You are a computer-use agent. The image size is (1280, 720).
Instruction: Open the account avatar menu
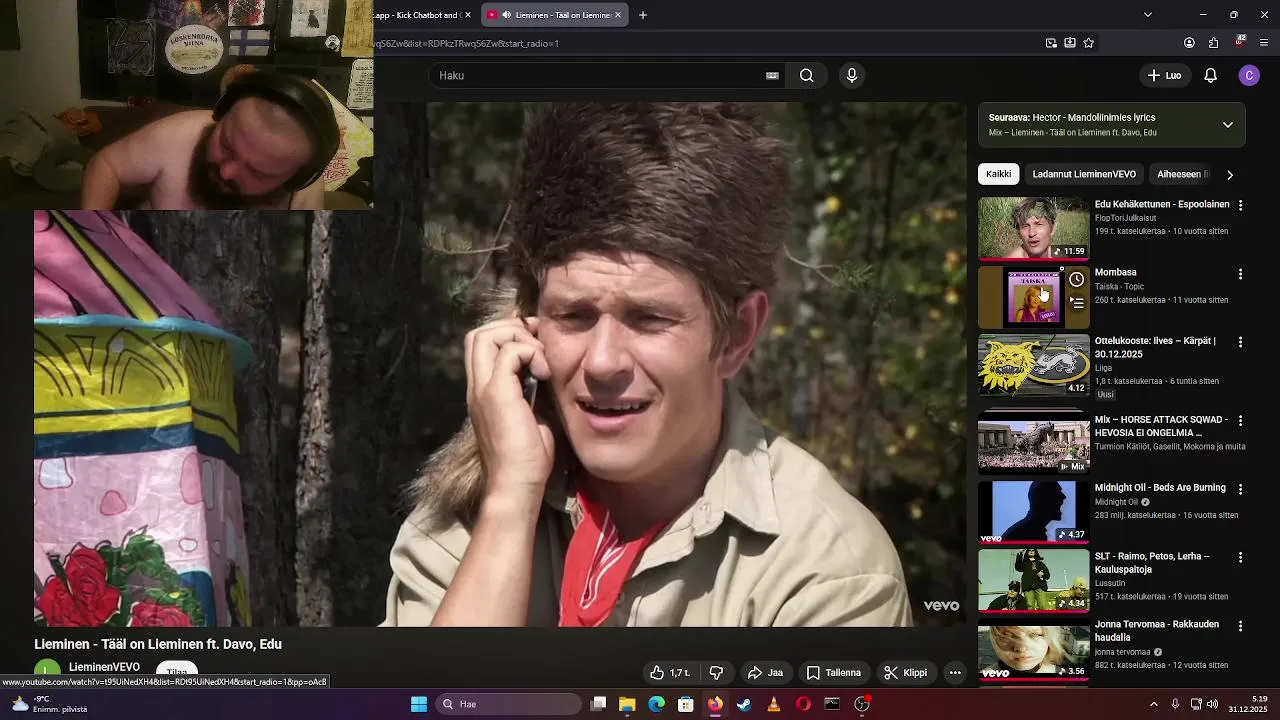click(x=1249, y=75)
